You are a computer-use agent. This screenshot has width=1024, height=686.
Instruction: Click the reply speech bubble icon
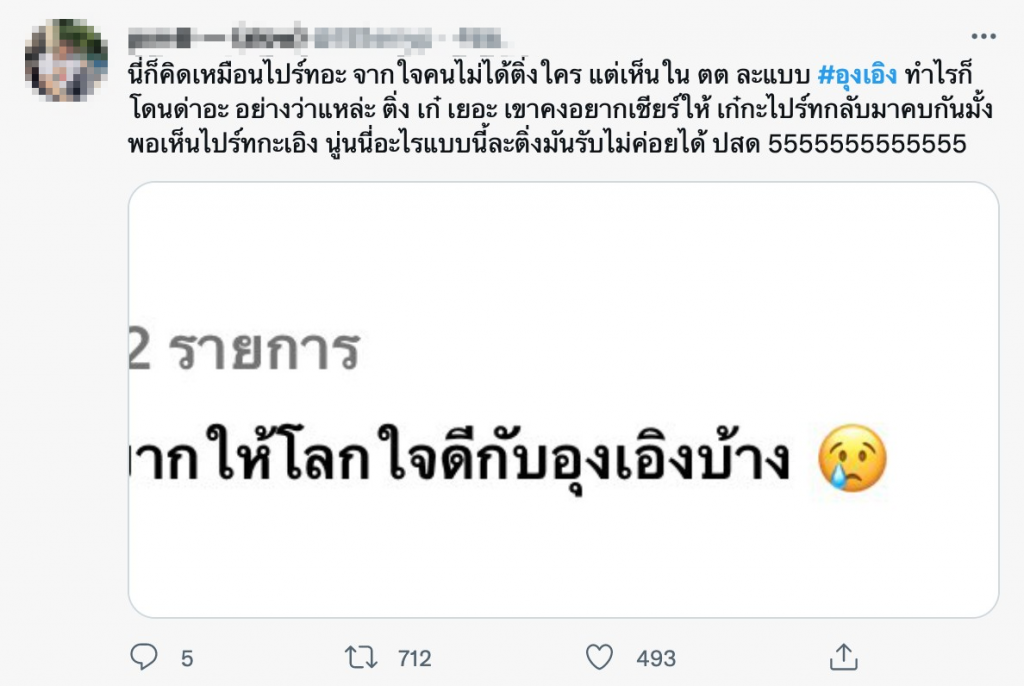(x=144, y=657)
